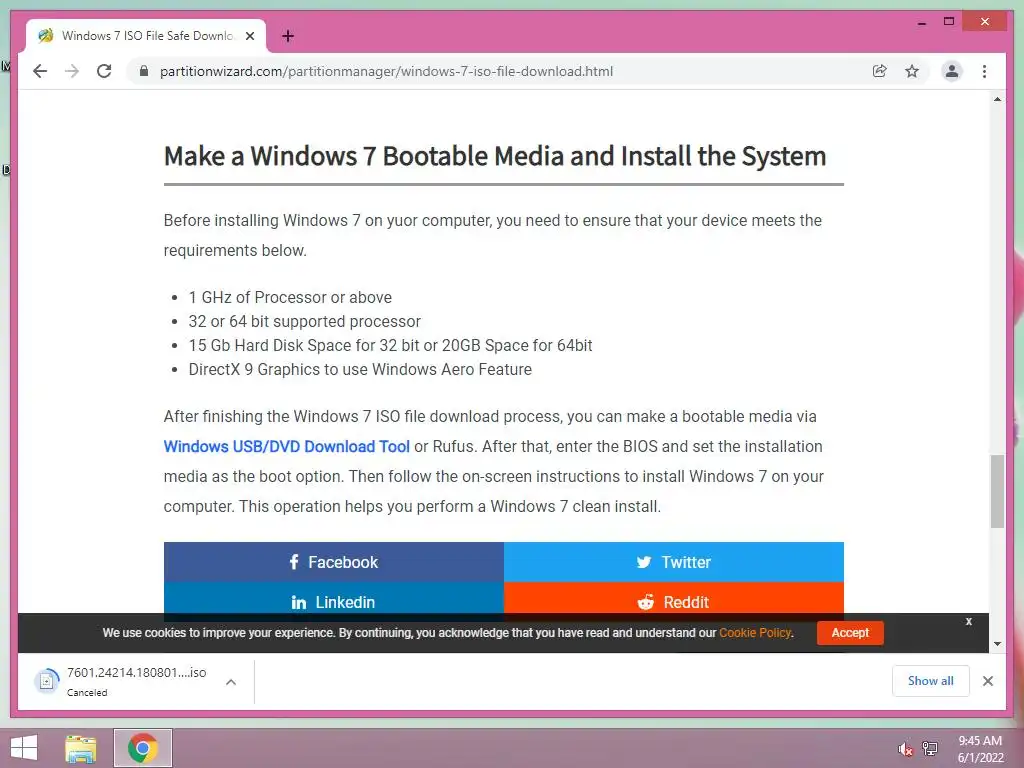Share this page via share icon
Viewport: 1024px width, 768px height.
(880, 71)
